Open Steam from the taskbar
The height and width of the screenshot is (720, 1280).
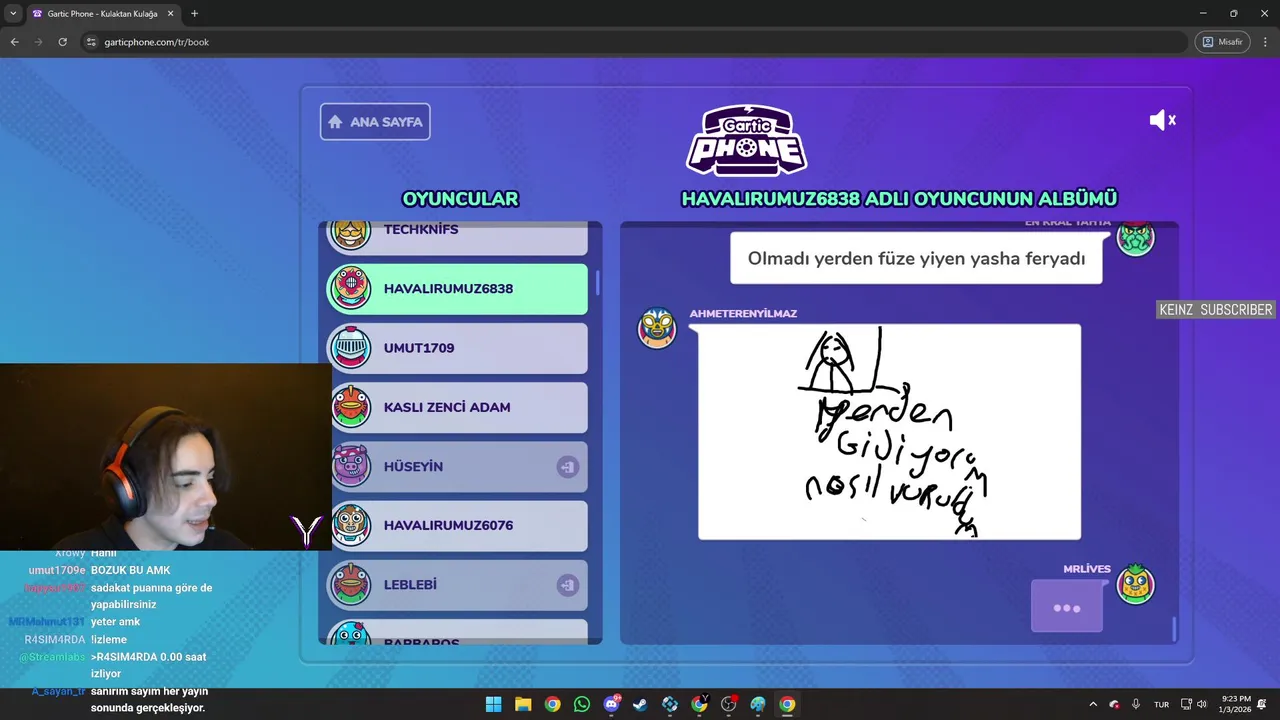tap(641, 704)
